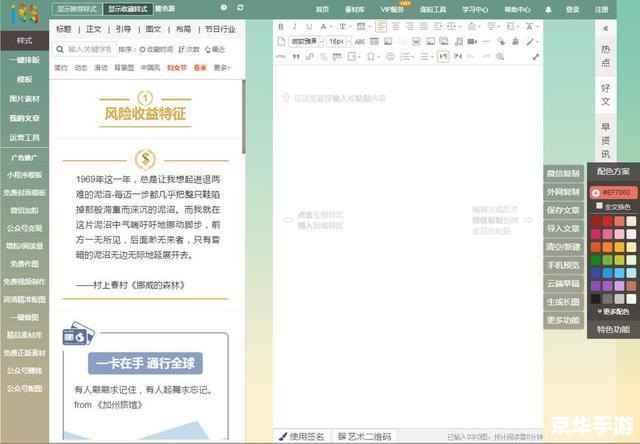This screenshot has width=640, height=444.
Task: Filter styles by the 妇女节 tag
Action: tap(176, 68)
